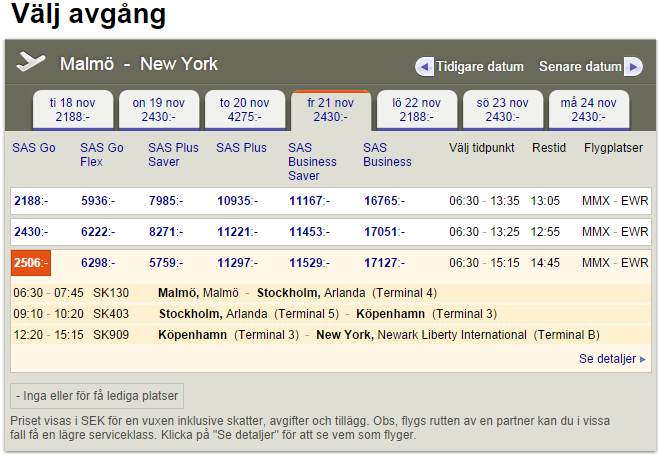The width and height of the screenshot is (659, 455).
Task: Expand the 06:30 - 13:25 flight row
Action: (331, 232)
